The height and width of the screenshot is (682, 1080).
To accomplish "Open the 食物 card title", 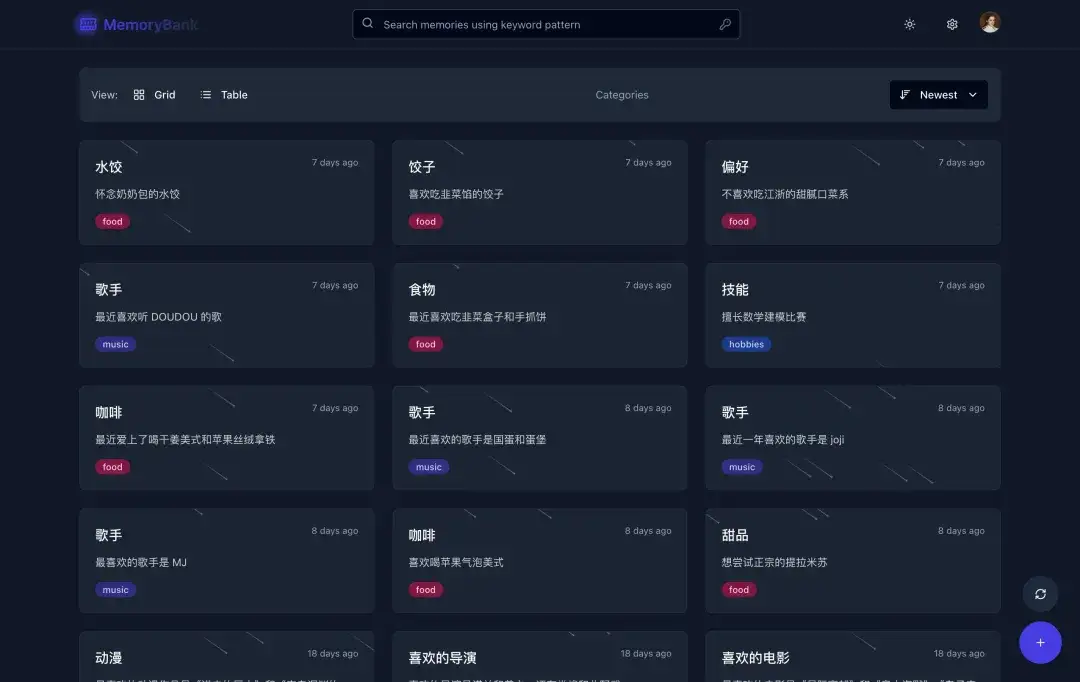I will (x=422, y=289).
